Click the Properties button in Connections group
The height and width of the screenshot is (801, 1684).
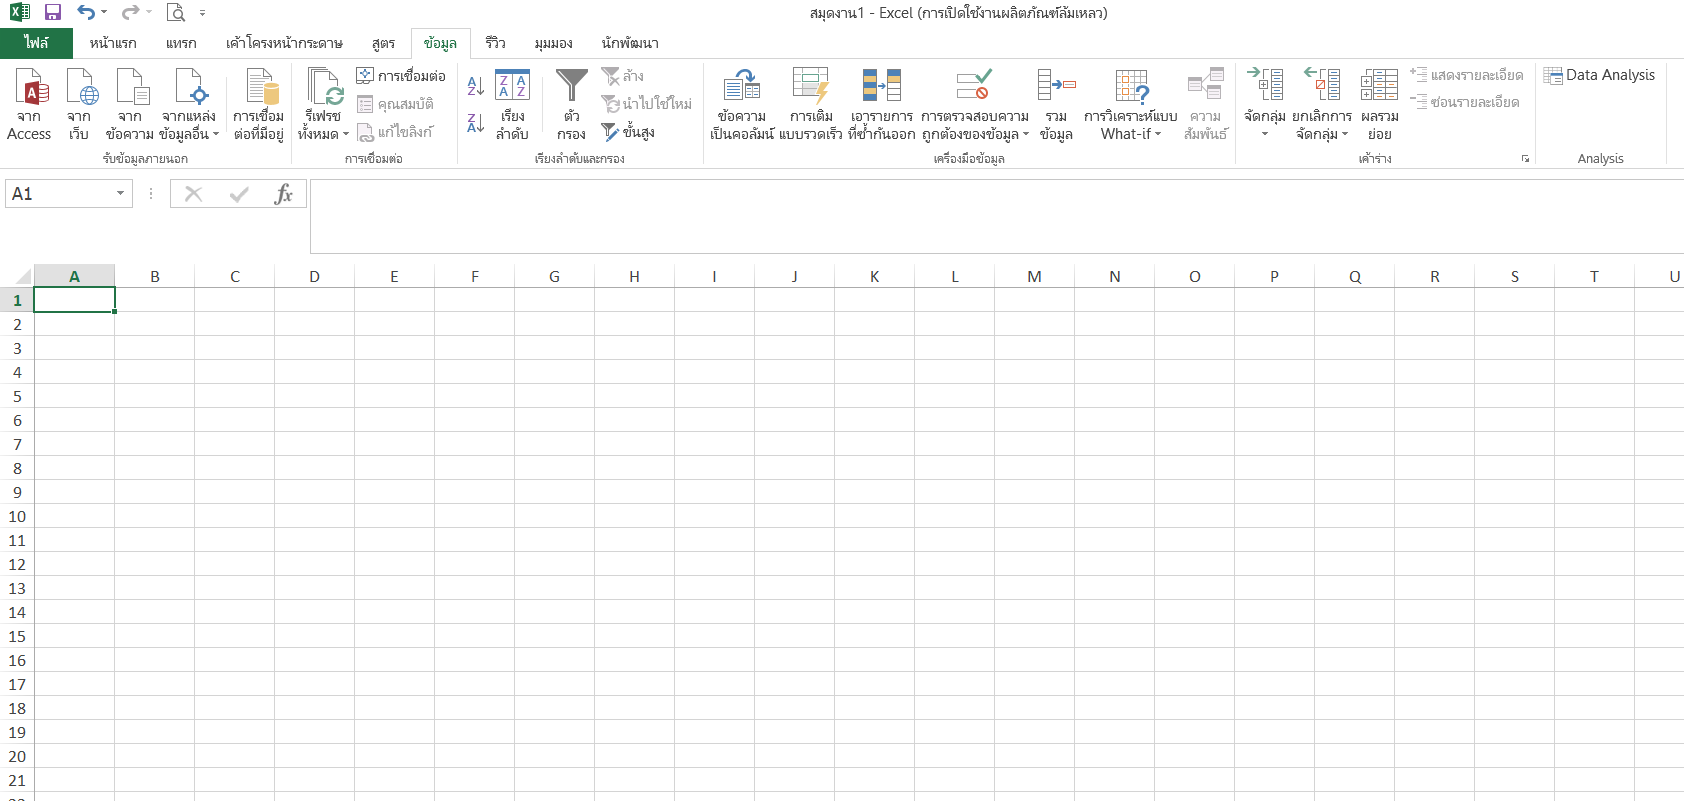click(395, 104)
